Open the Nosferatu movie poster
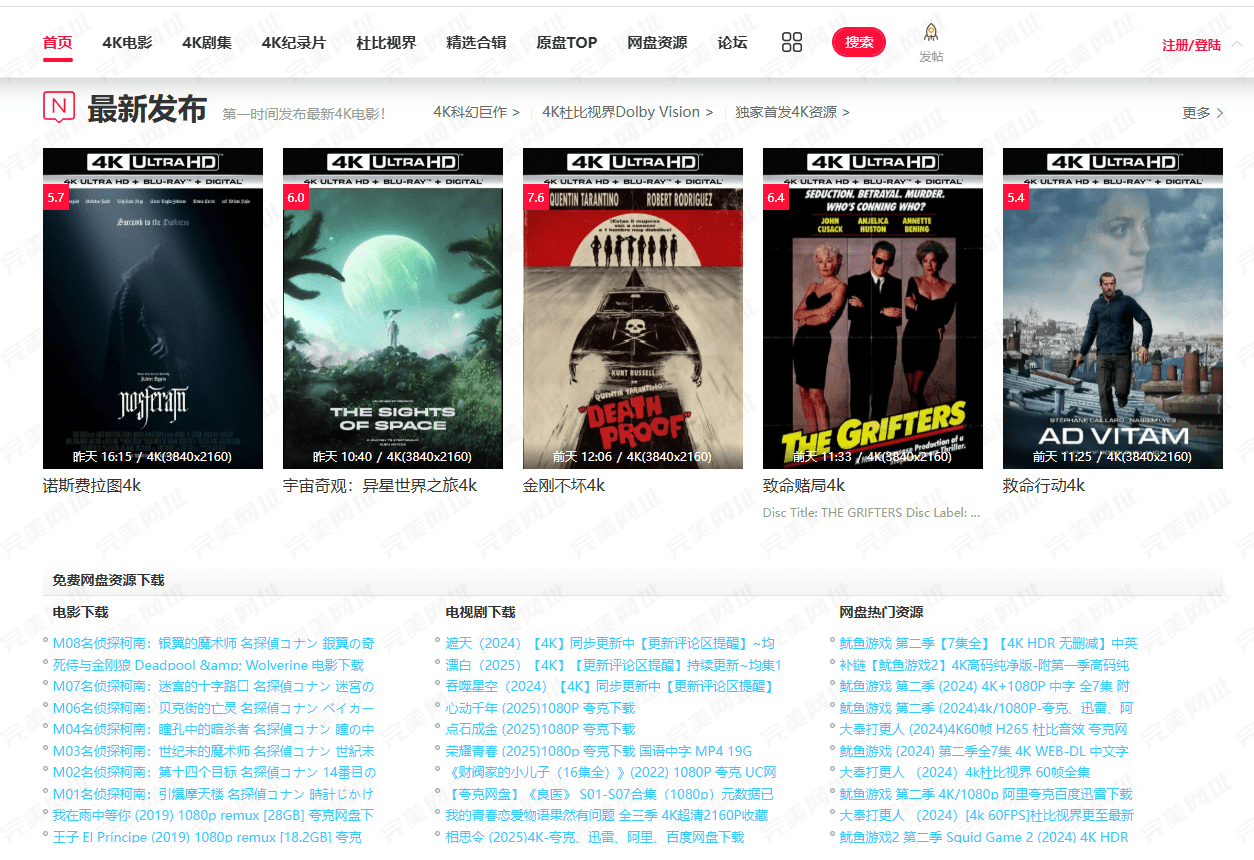Image resolution: width=1254 pixels, height=860 pixels. 153,308
